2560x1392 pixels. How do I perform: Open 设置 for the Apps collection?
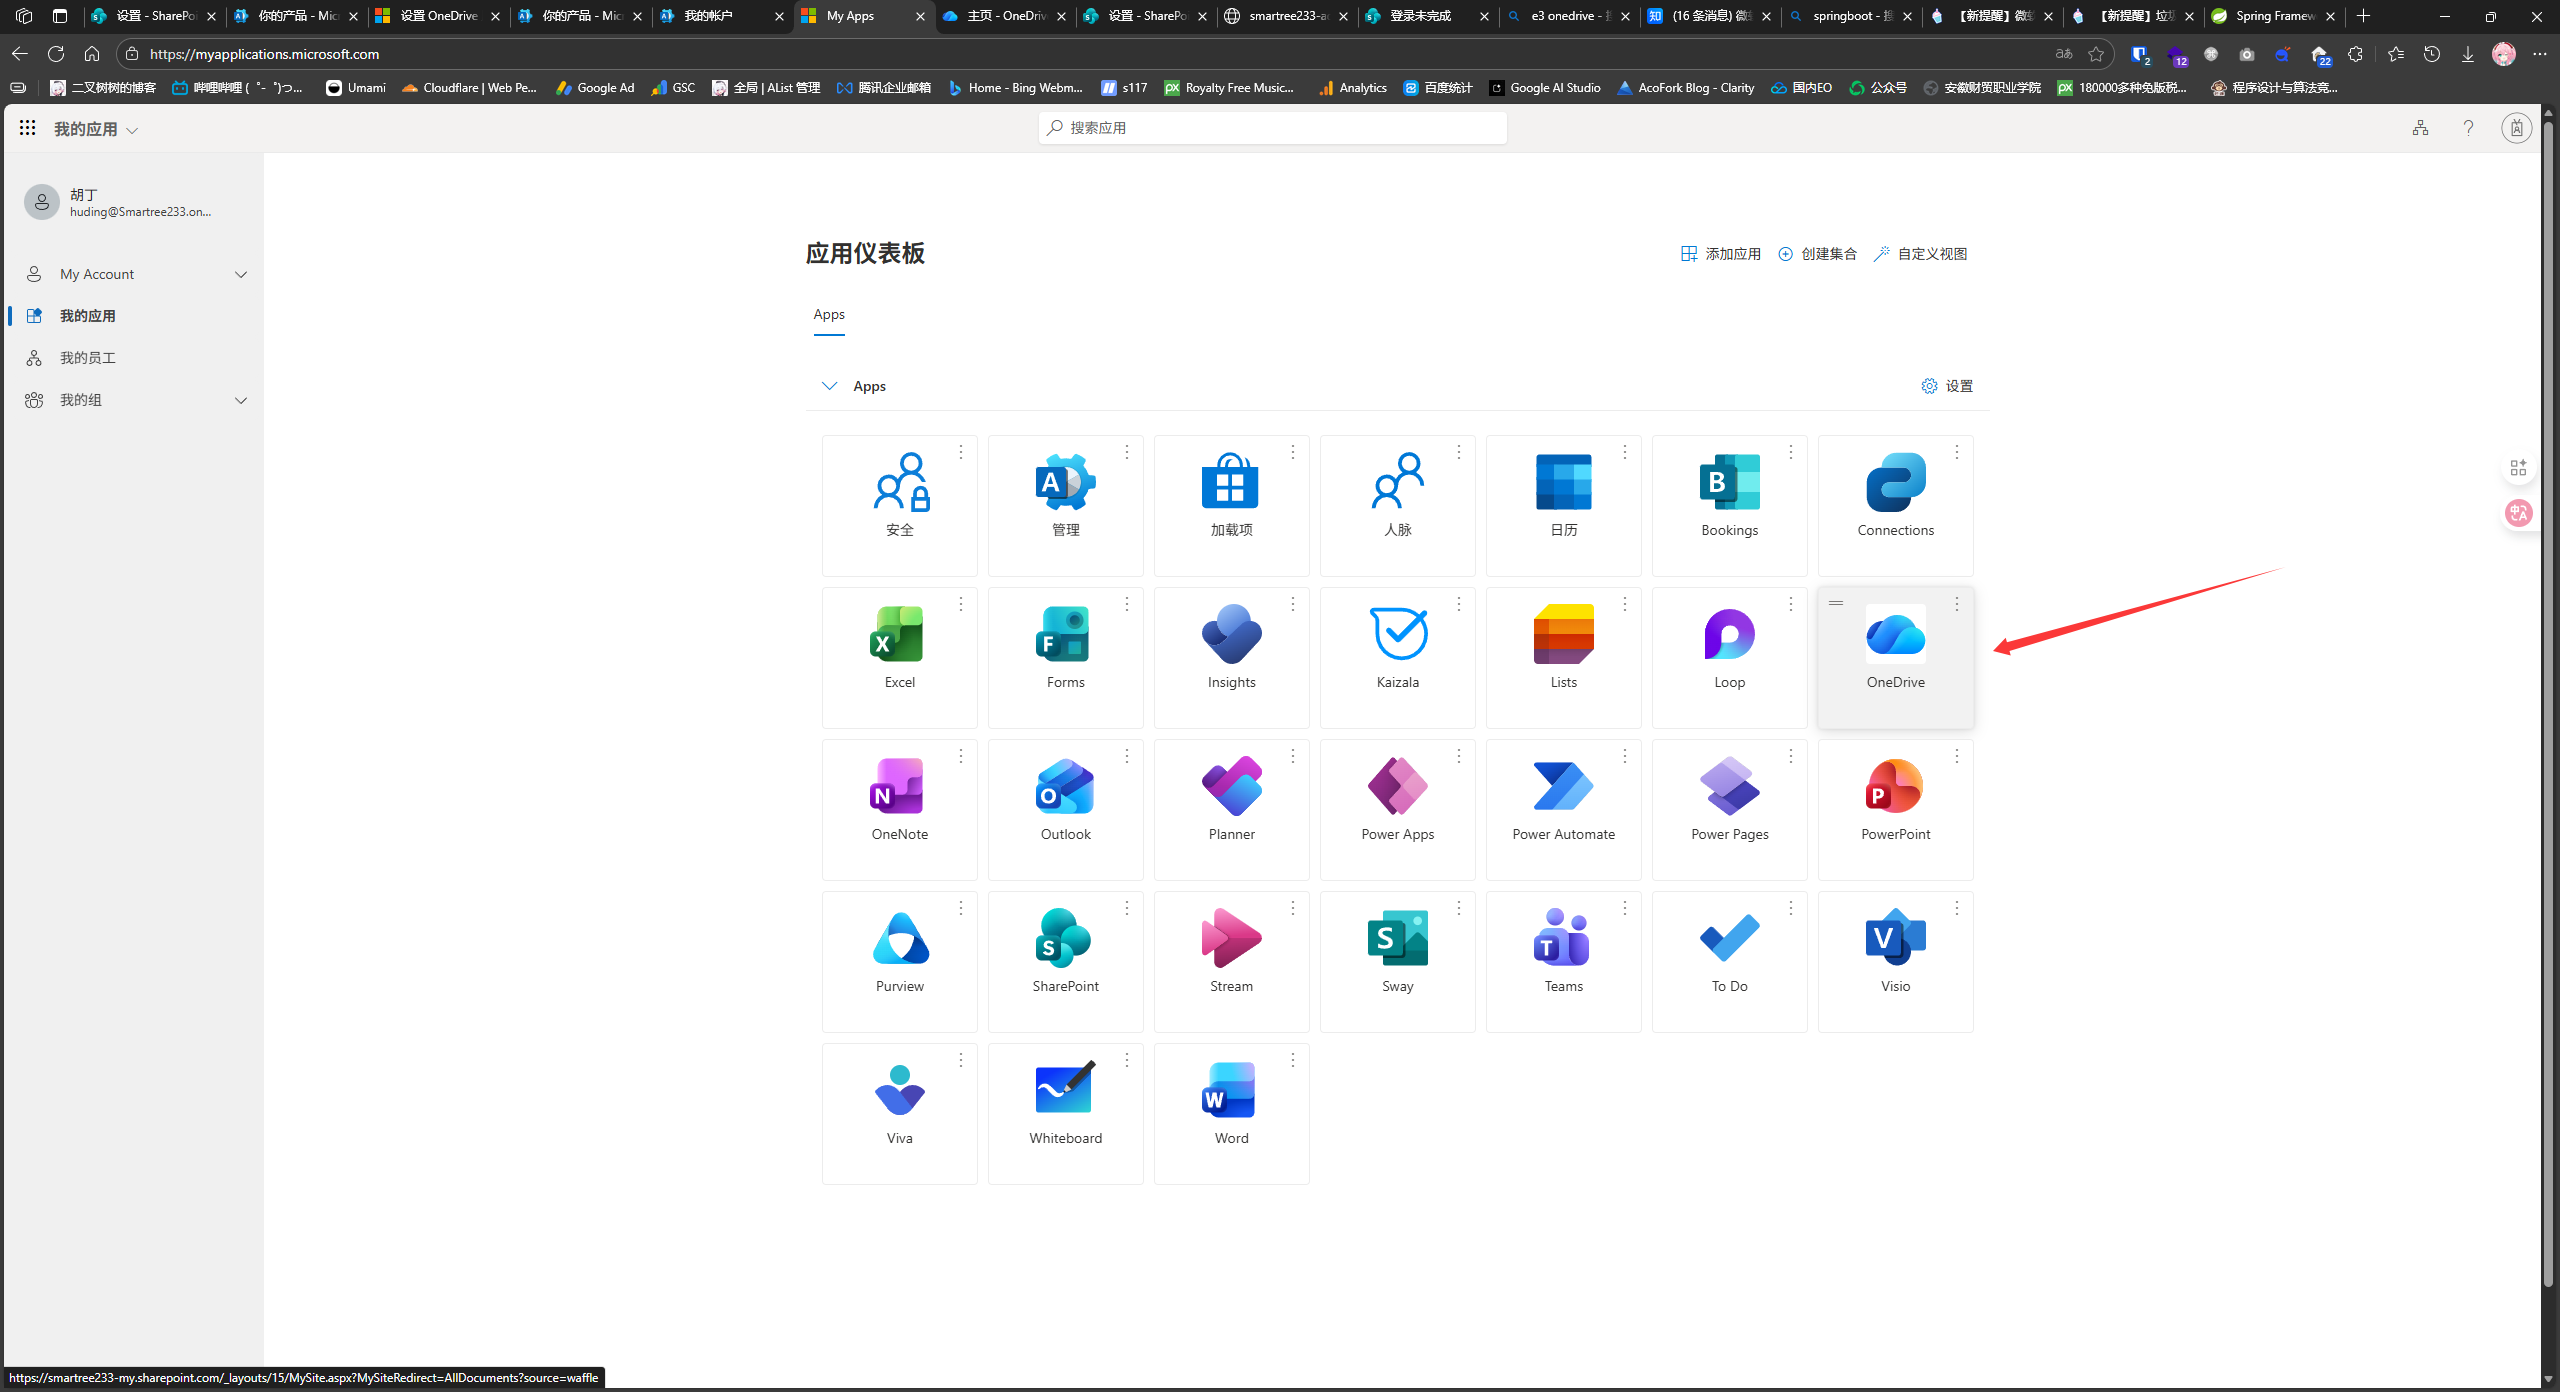1947,386
